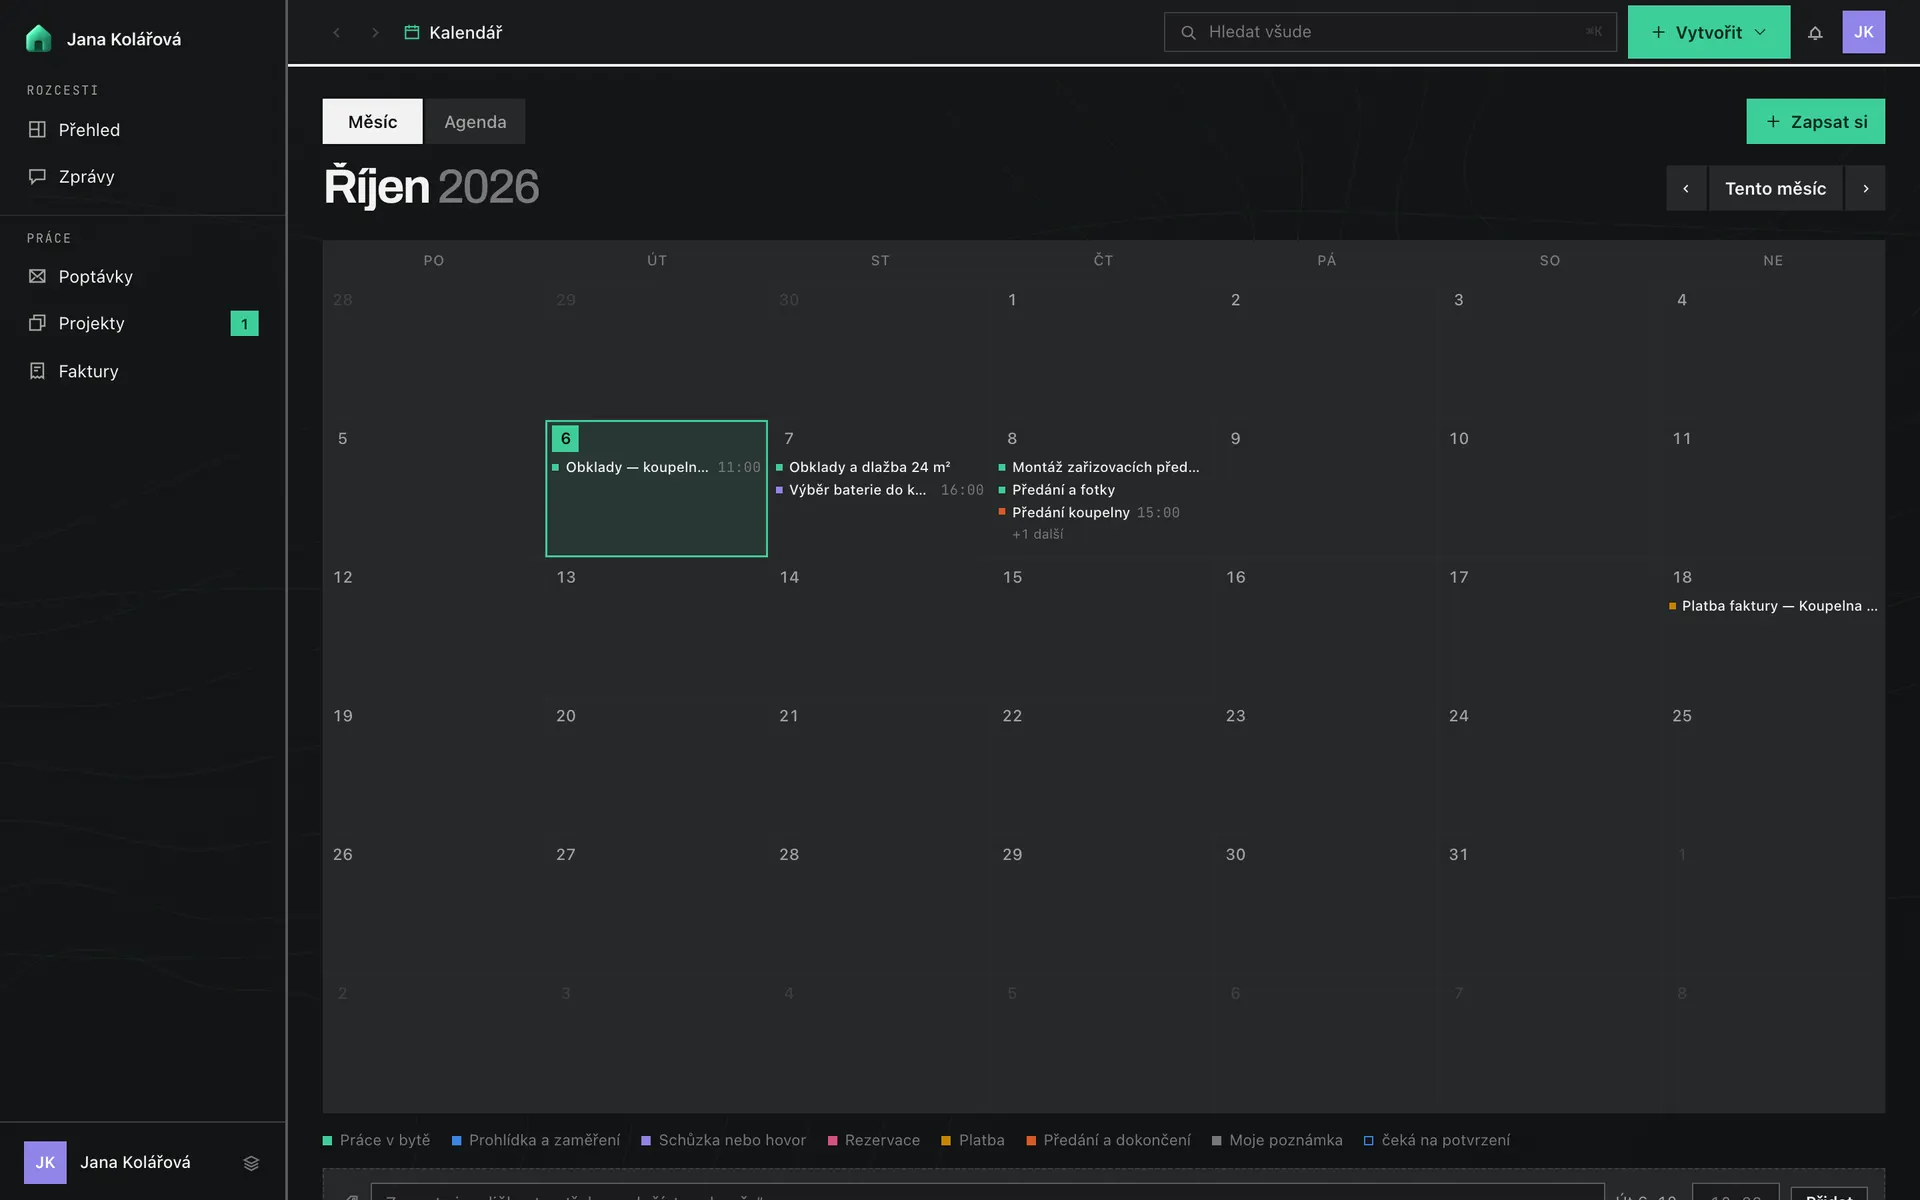Open event Obklady a dlažba 24 m²
This screenshot has height=1200, width=1920.
tap(880, 467)
